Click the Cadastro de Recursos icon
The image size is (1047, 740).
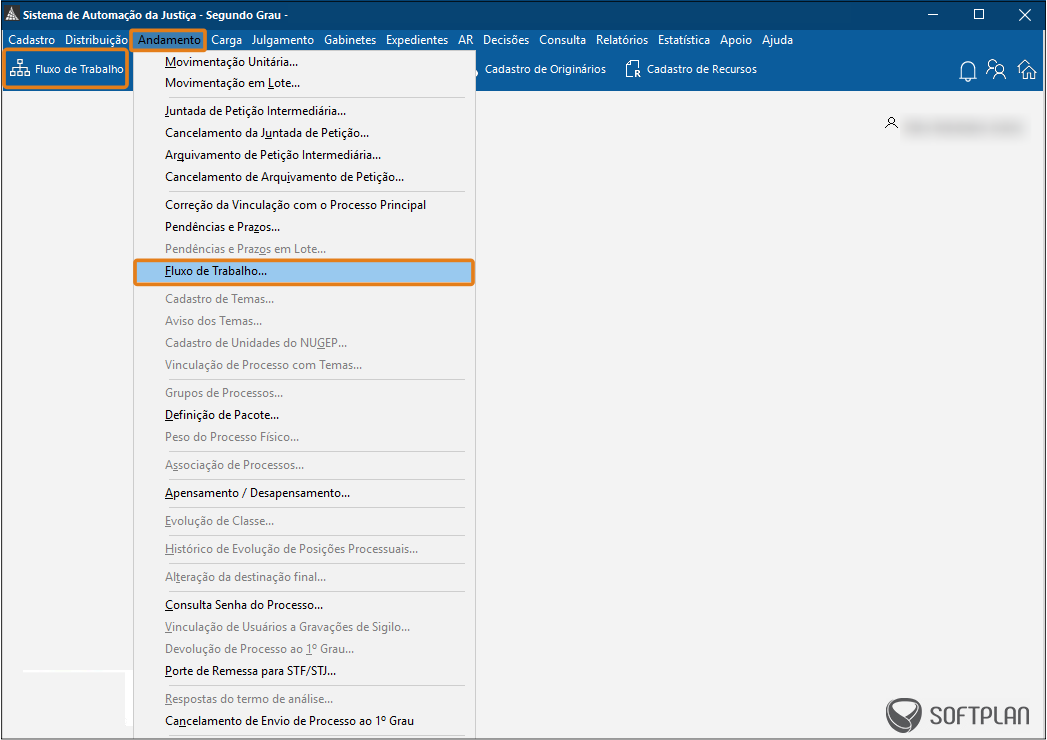pos(632,70)
